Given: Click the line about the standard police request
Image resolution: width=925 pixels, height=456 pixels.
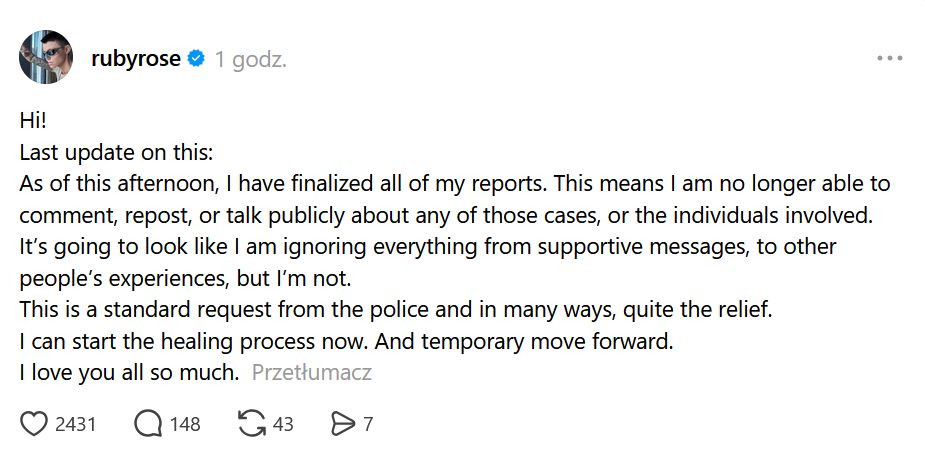Looking at the screenshot, I should [x=396, y=310].
